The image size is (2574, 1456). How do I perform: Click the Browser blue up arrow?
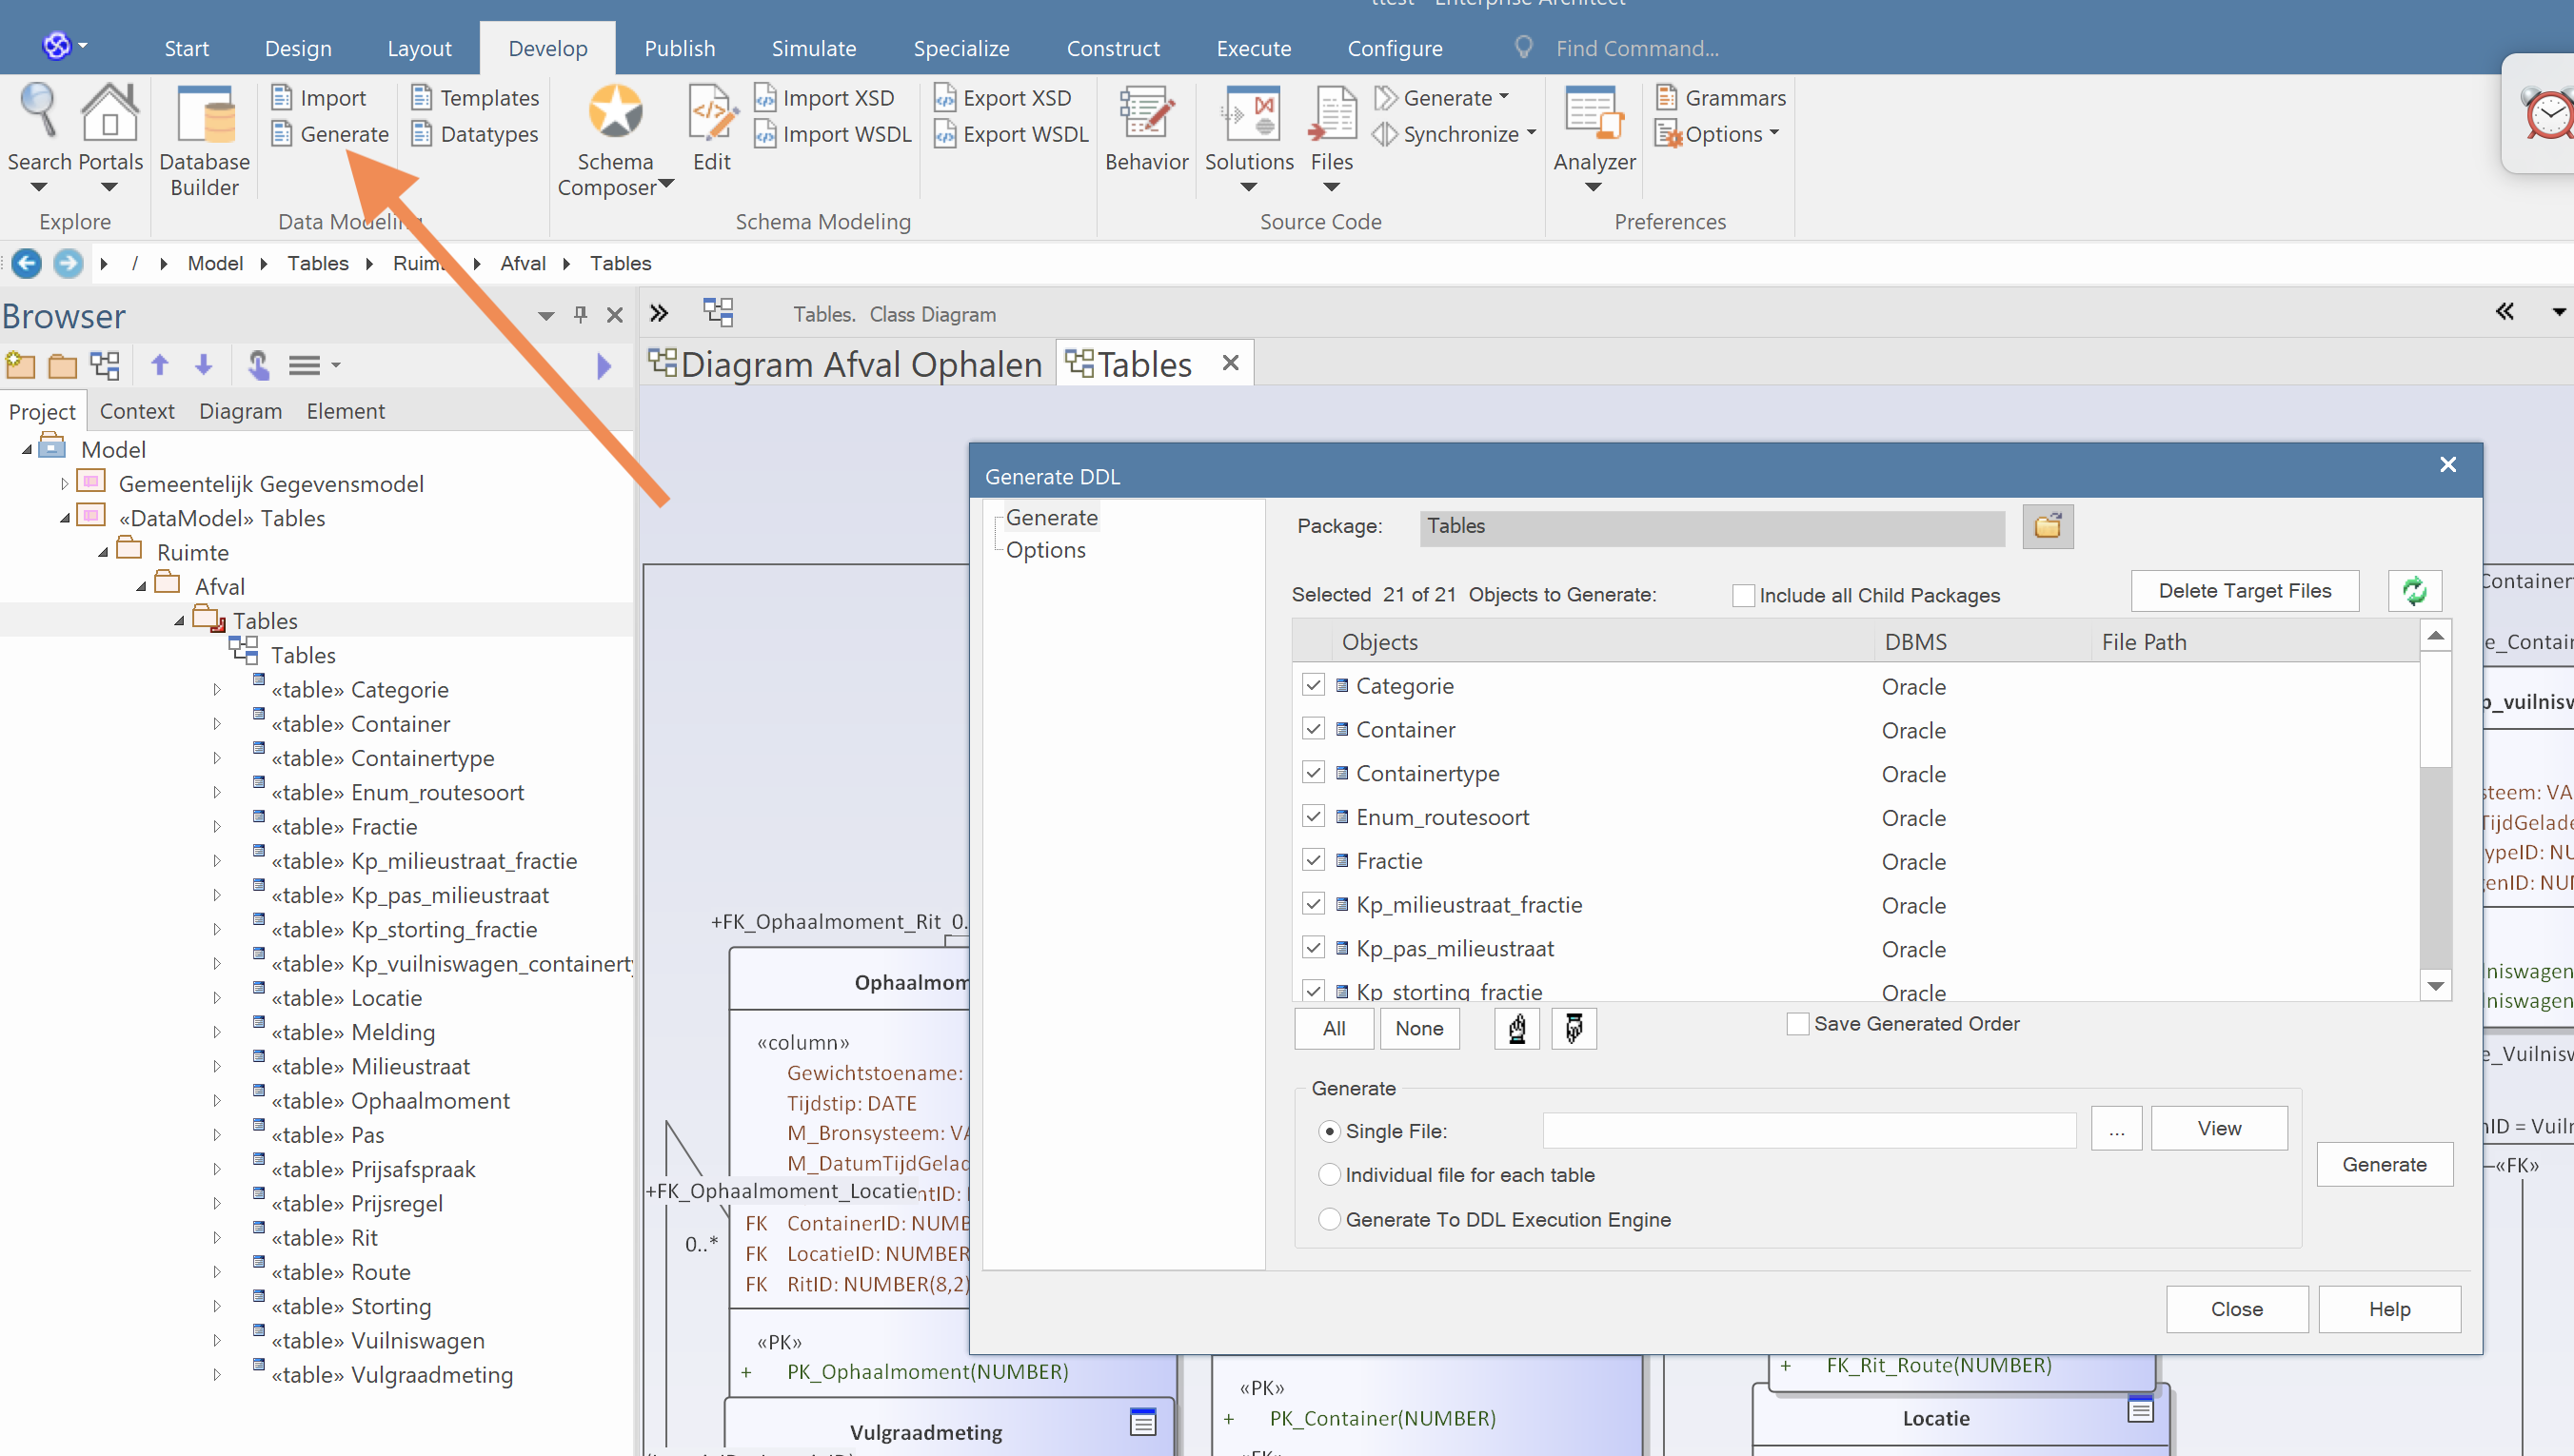tap(160, 365)
